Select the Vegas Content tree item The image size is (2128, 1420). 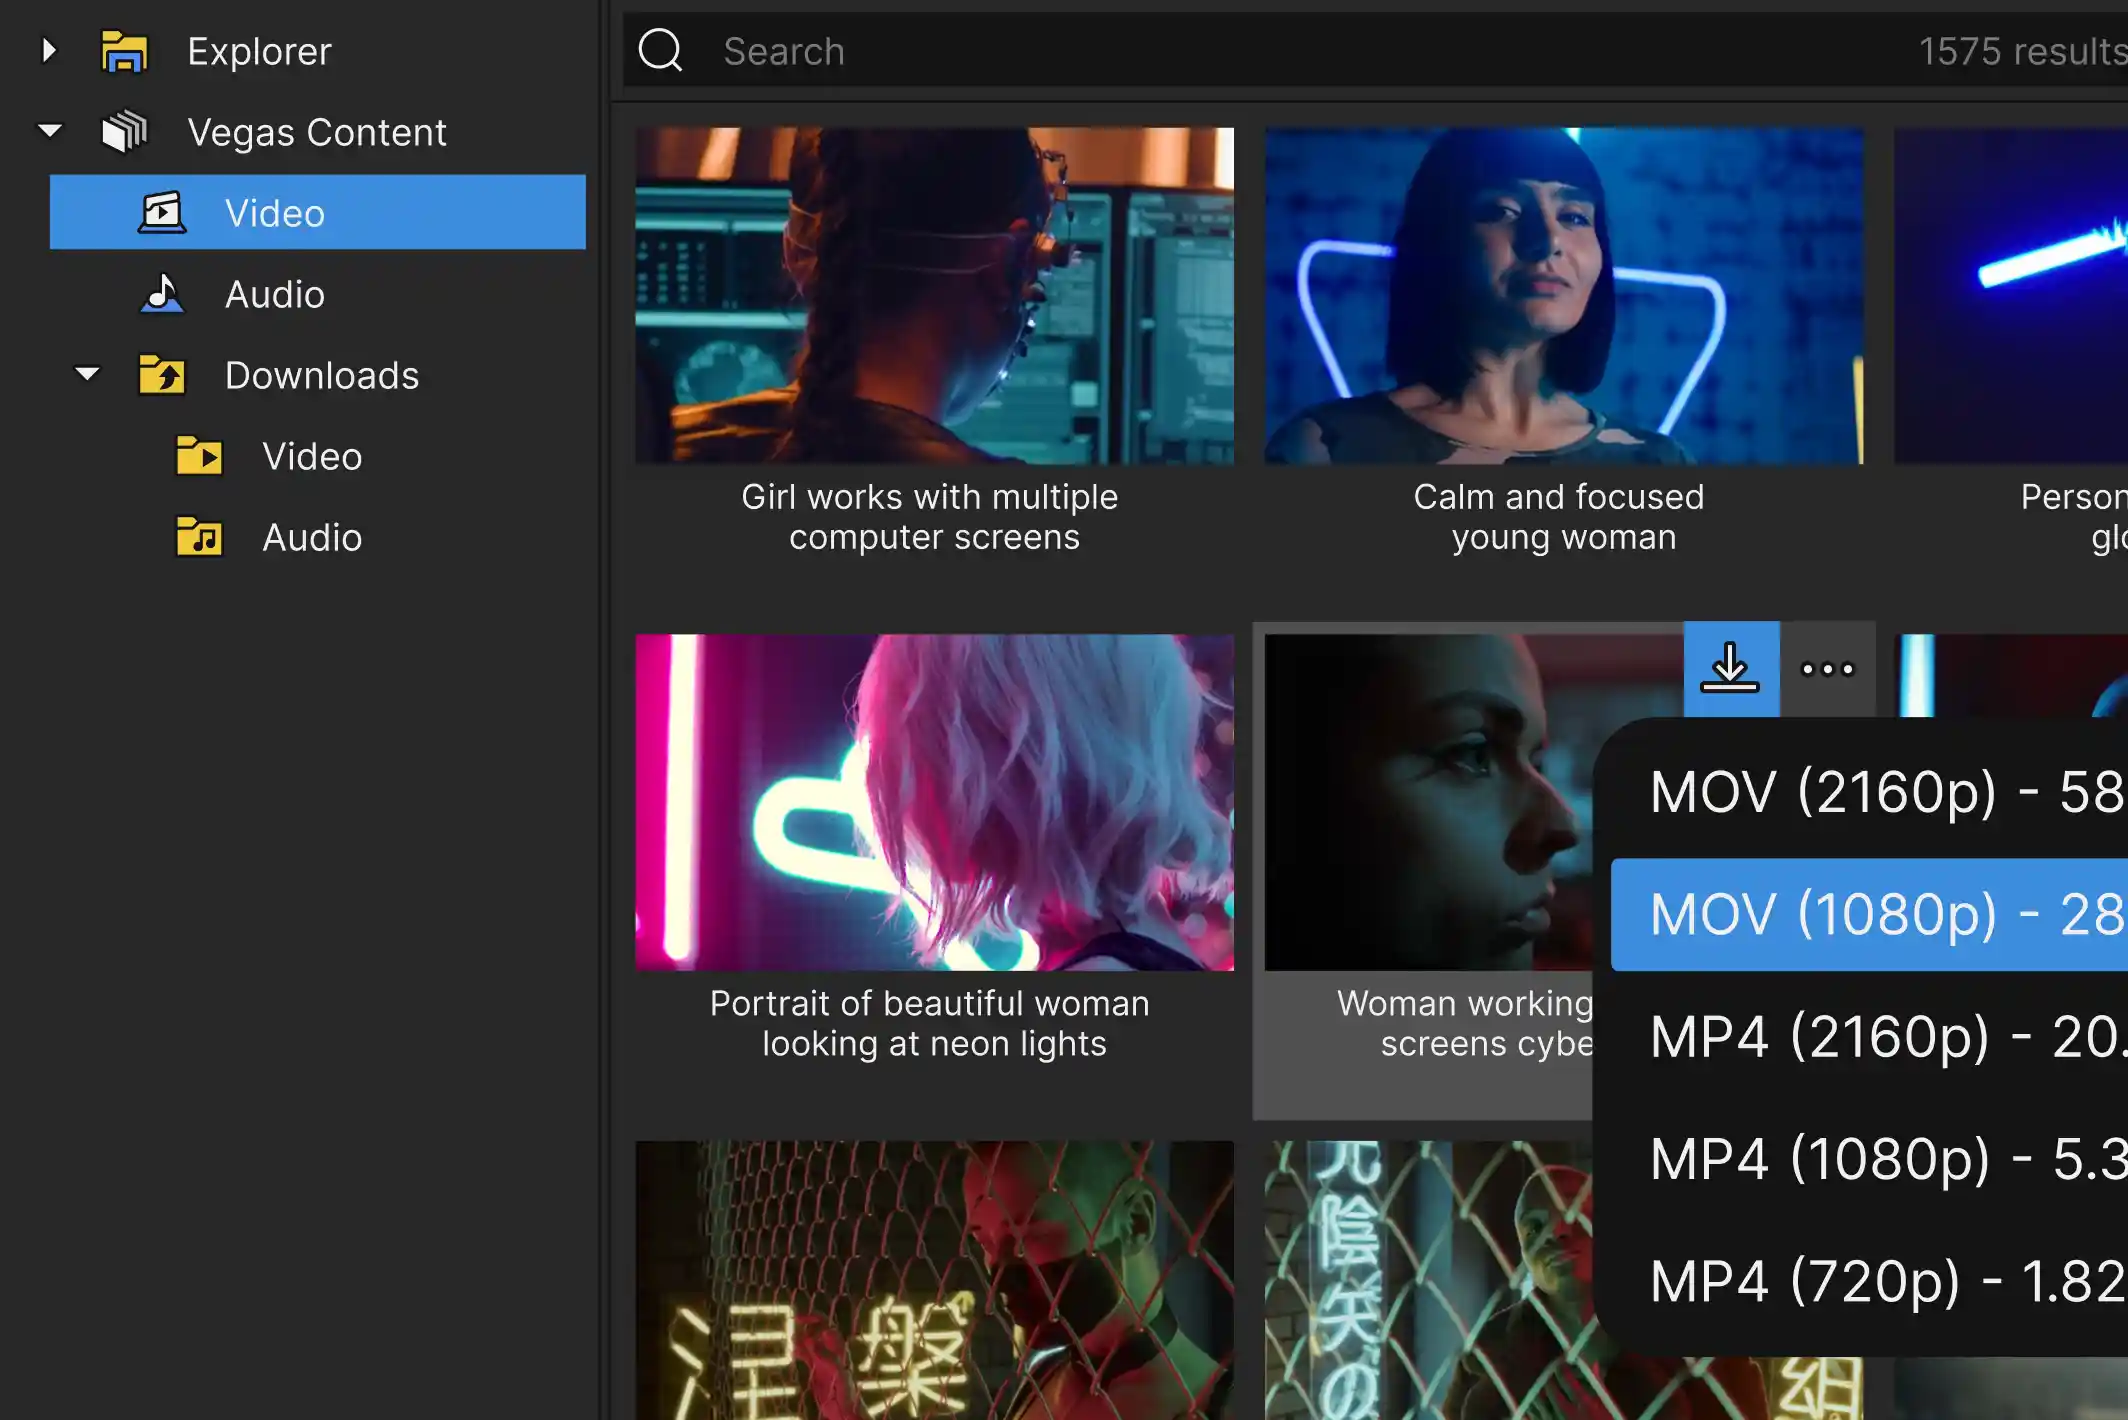(317, 132)
